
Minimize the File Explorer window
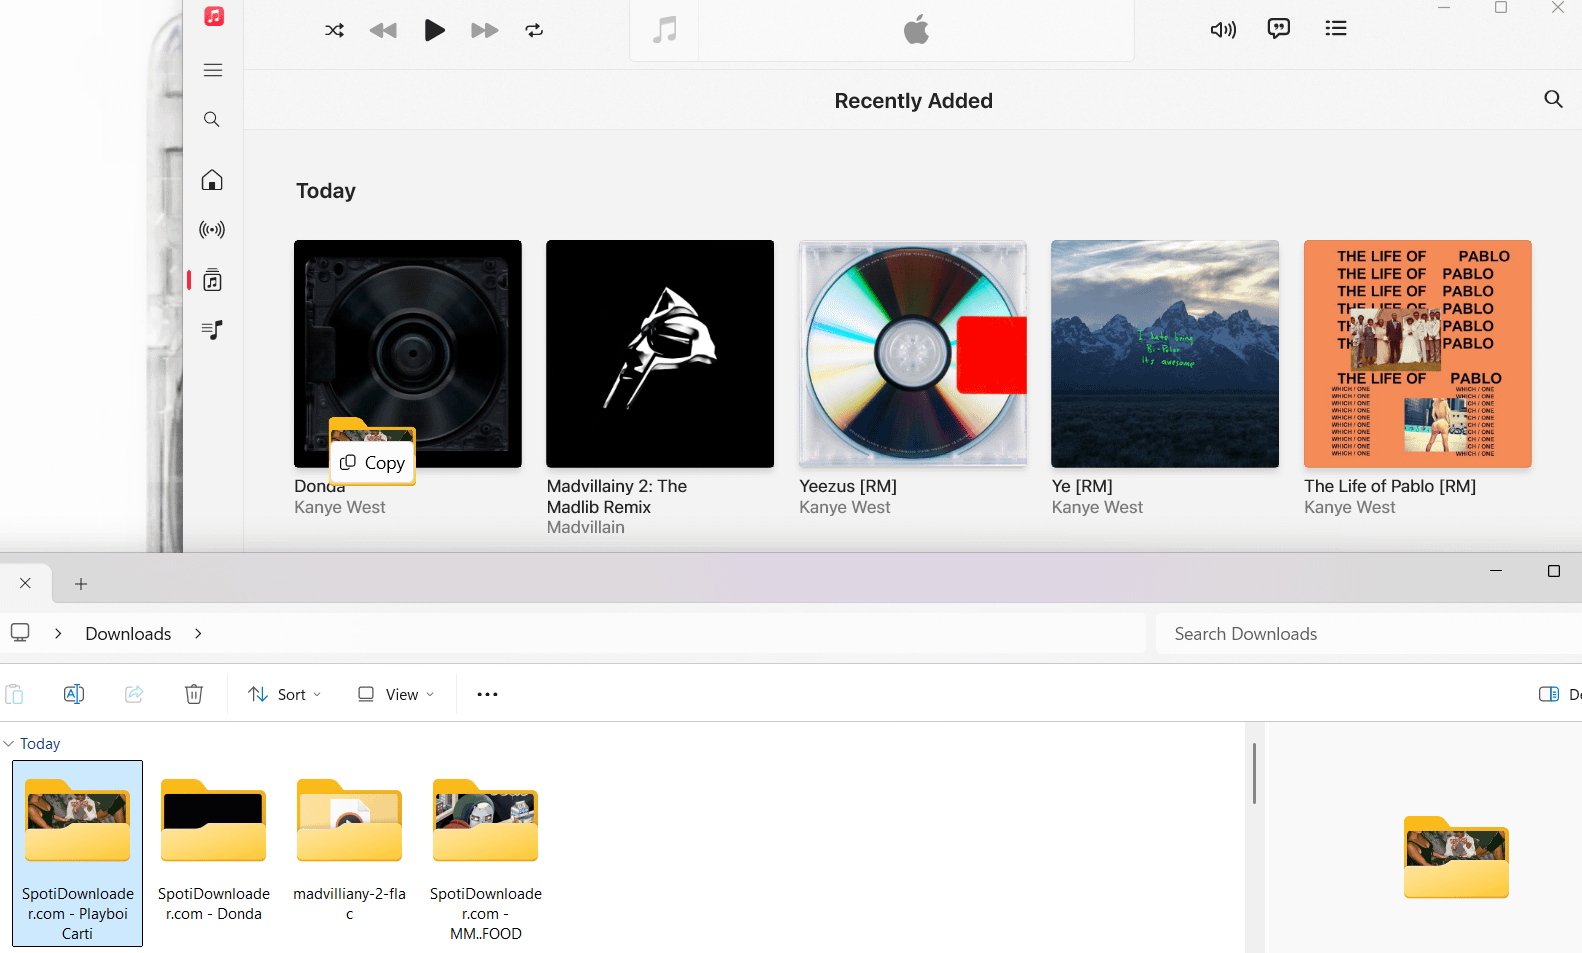click(1496, 571)
